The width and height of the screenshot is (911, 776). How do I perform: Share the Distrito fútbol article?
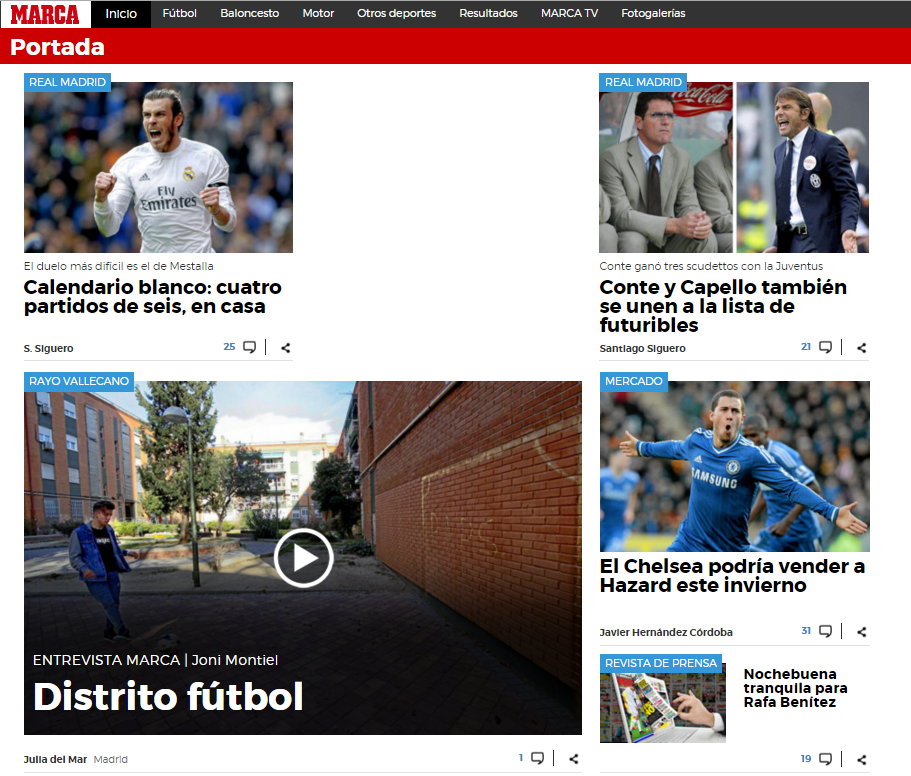click(573, 759)
